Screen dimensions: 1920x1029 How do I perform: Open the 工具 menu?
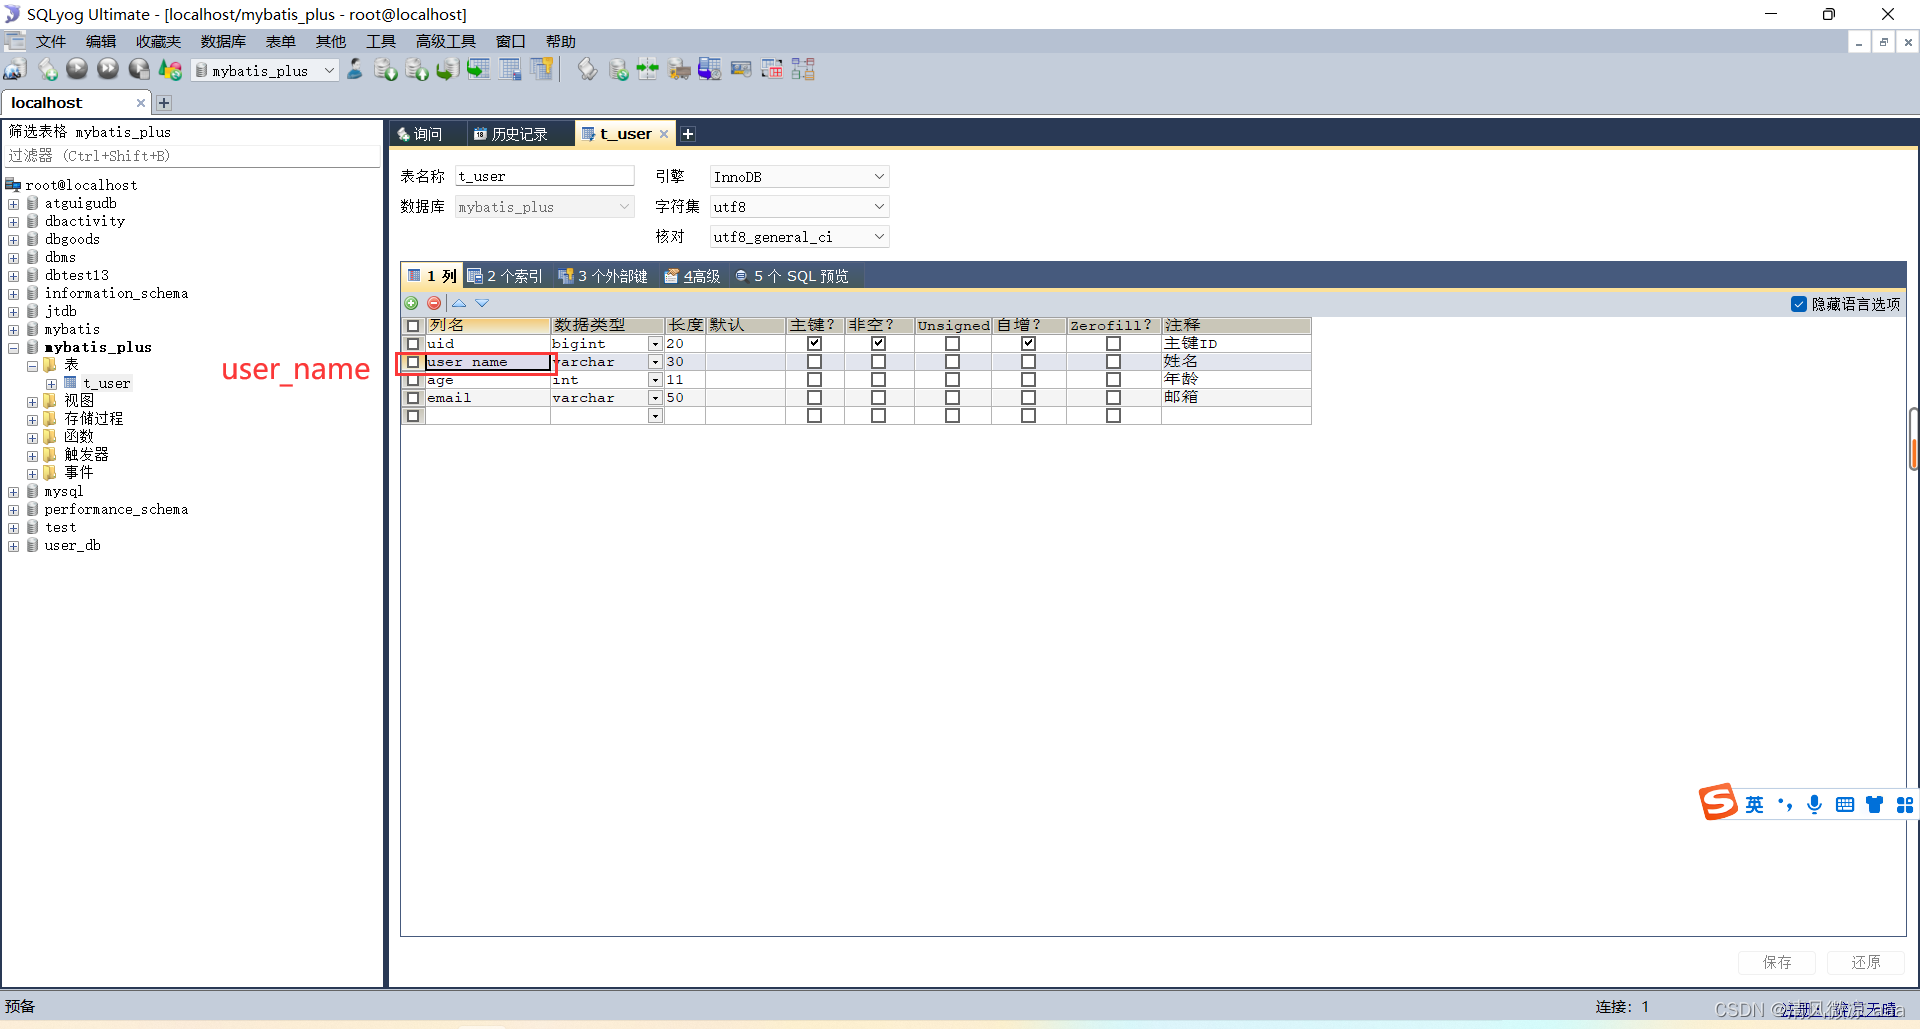[380, 41]
